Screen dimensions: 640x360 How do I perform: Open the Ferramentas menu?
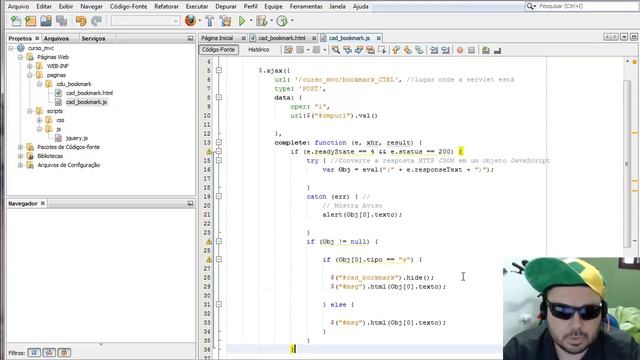pos(306,7)
